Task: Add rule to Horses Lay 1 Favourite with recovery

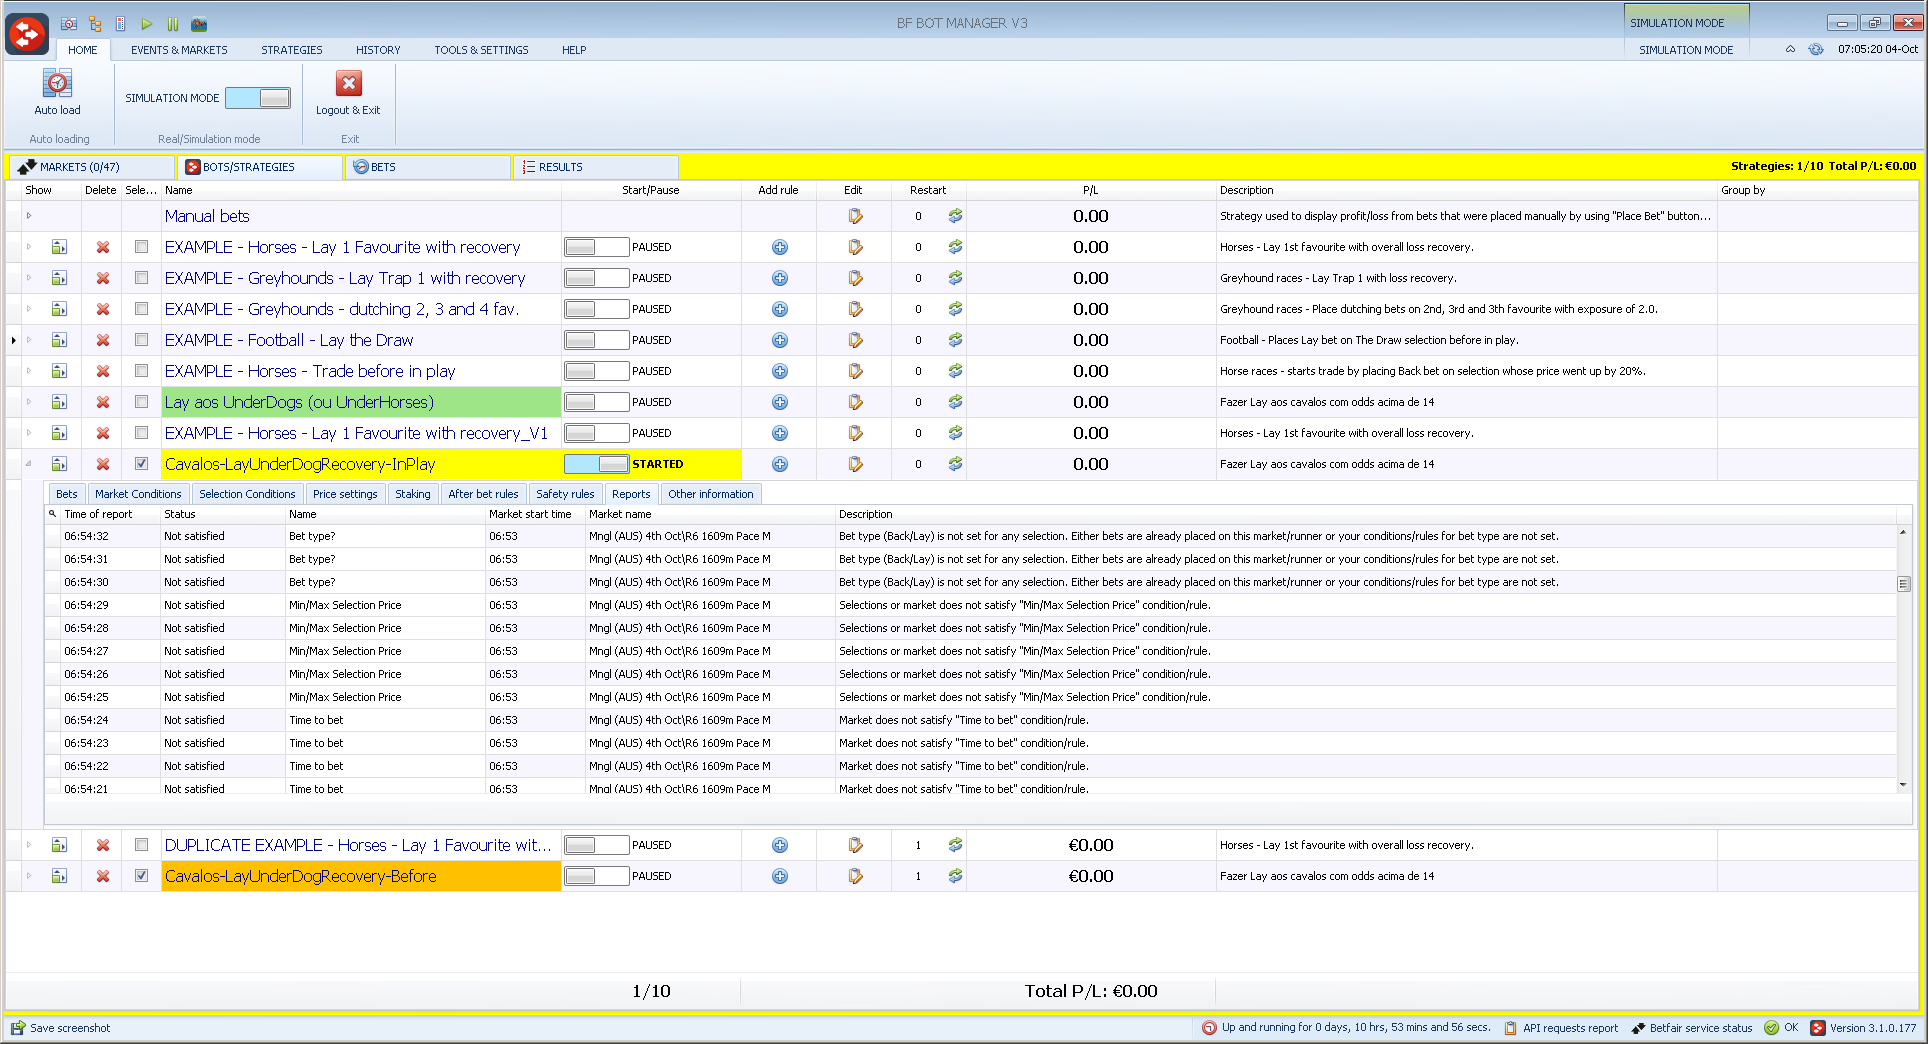Action: coord(780,247)
